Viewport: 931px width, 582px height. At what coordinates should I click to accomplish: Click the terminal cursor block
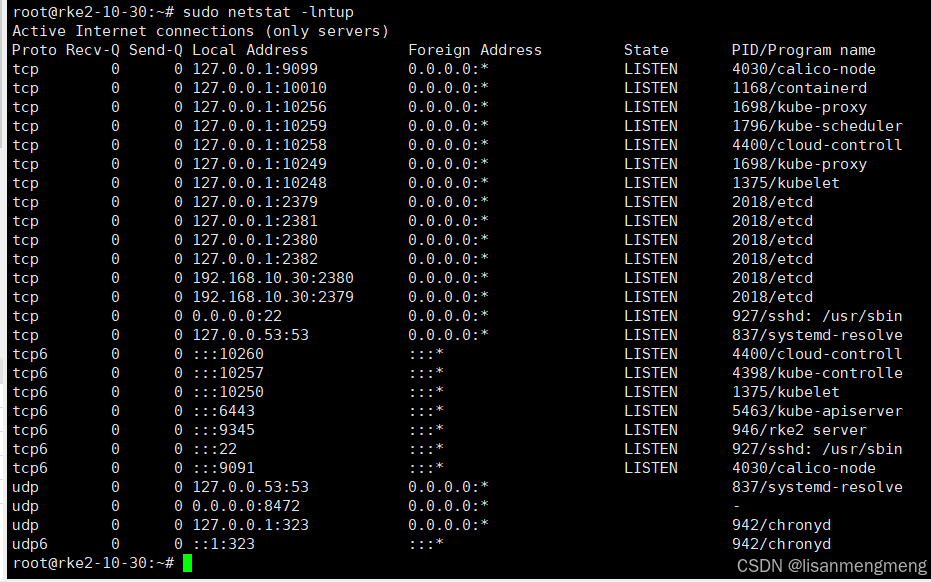(x=185, y=562)
